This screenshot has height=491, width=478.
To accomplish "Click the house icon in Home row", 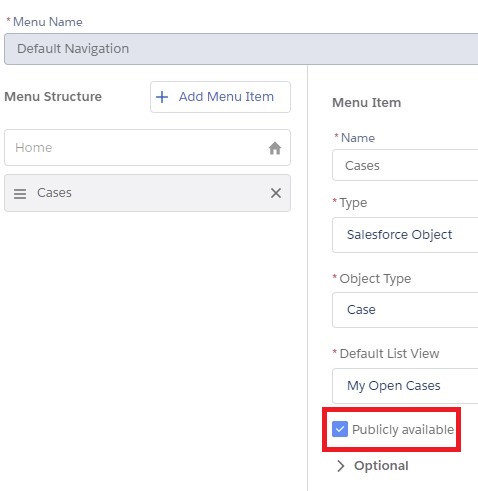I will pyautogui.click(x=275, y=148).
